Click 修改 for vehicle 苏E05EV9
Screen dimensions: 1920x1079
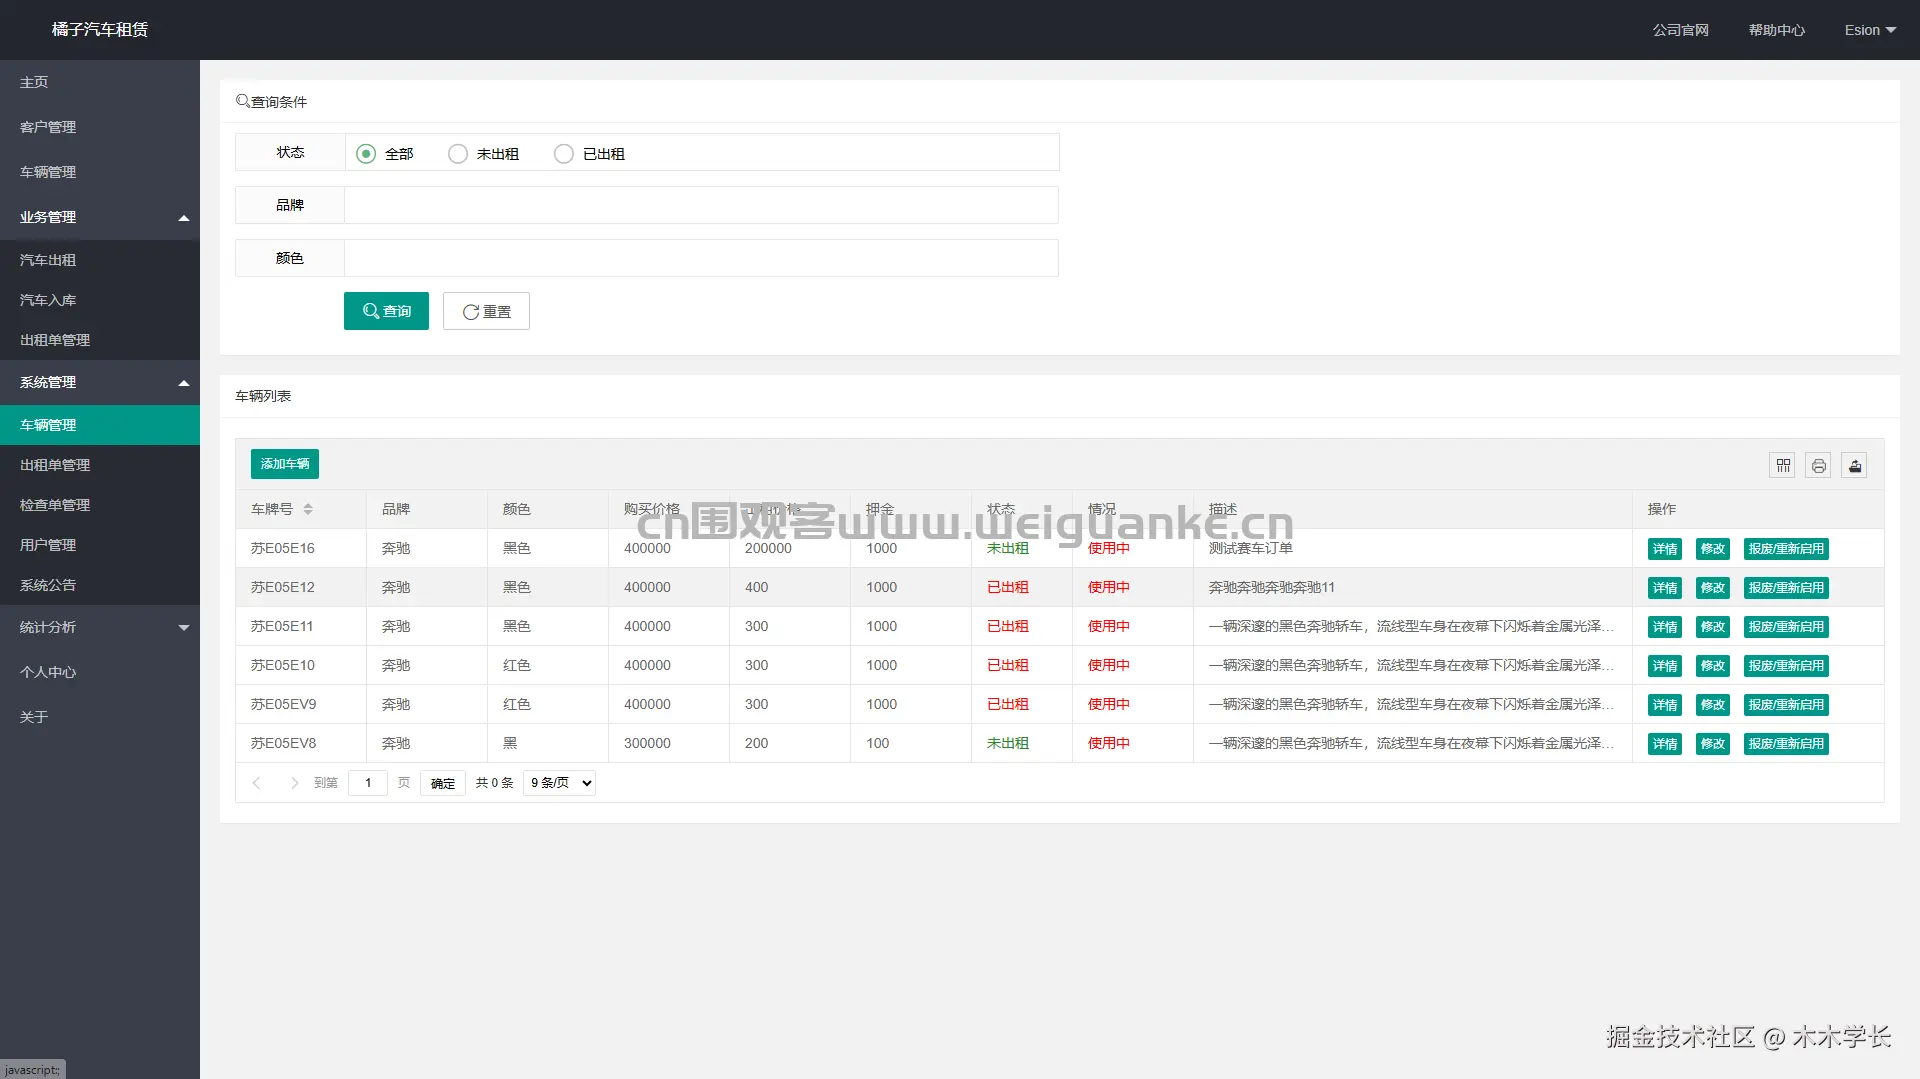coord(1713,705)
